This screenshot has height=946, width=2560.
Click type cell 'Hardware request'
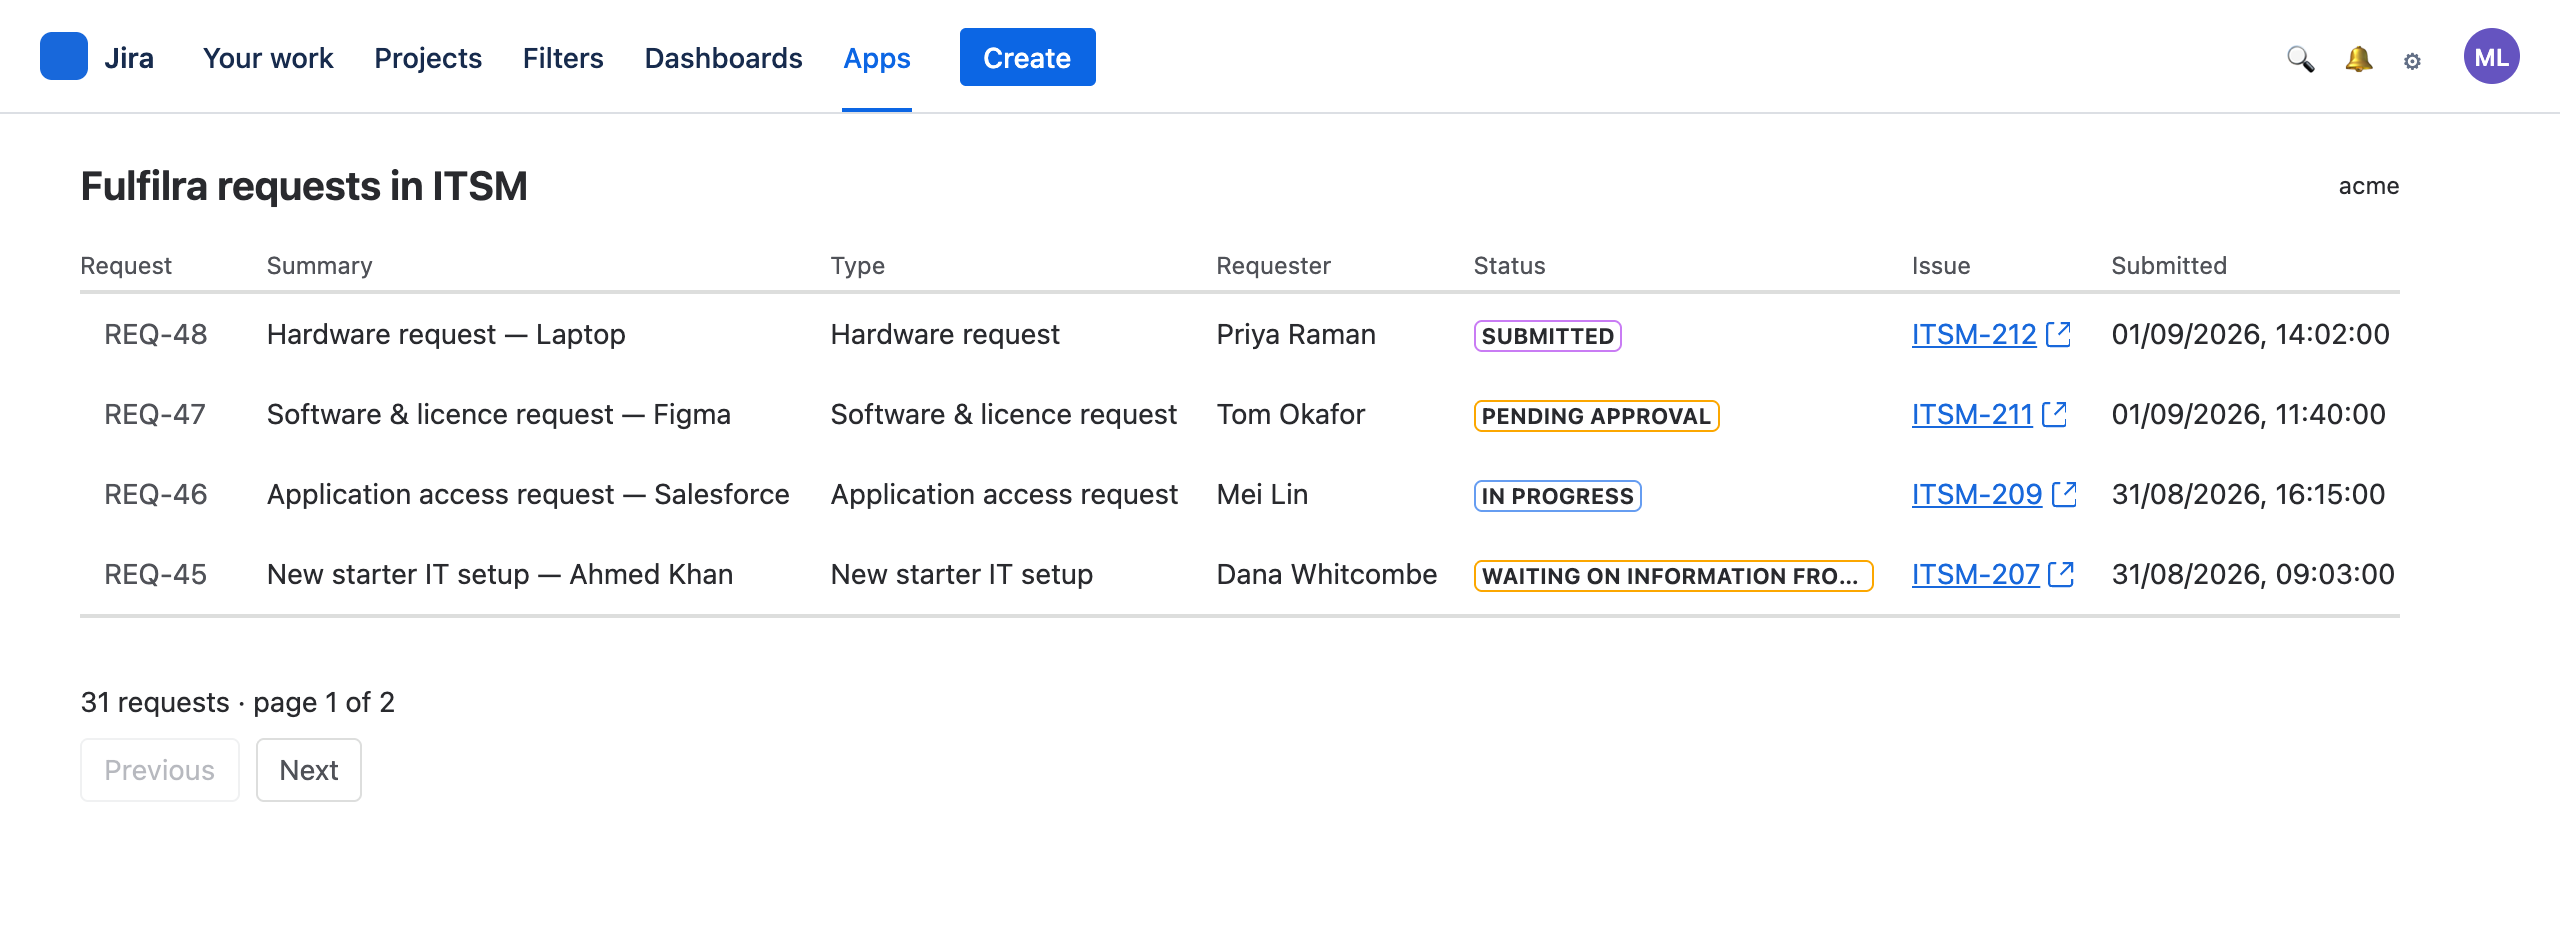coord(945,334)
